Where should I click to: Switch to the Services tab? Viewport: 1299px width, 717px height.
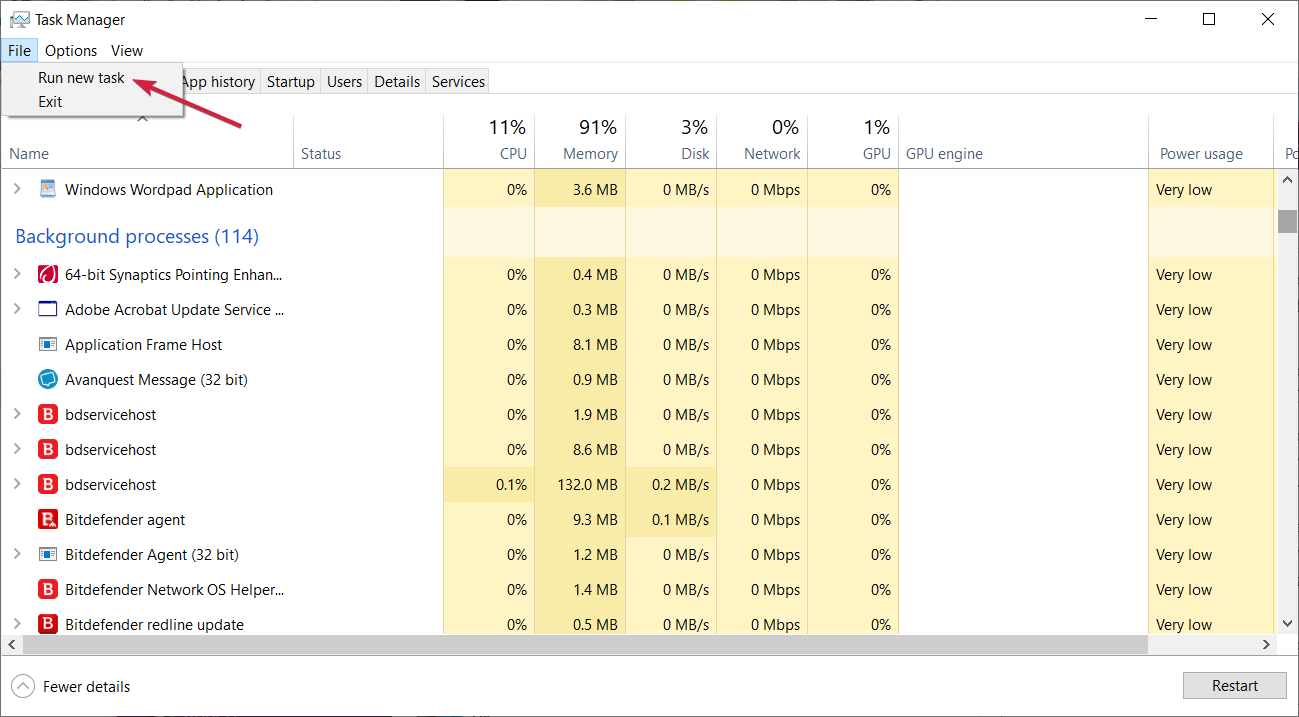coord(458,82)
